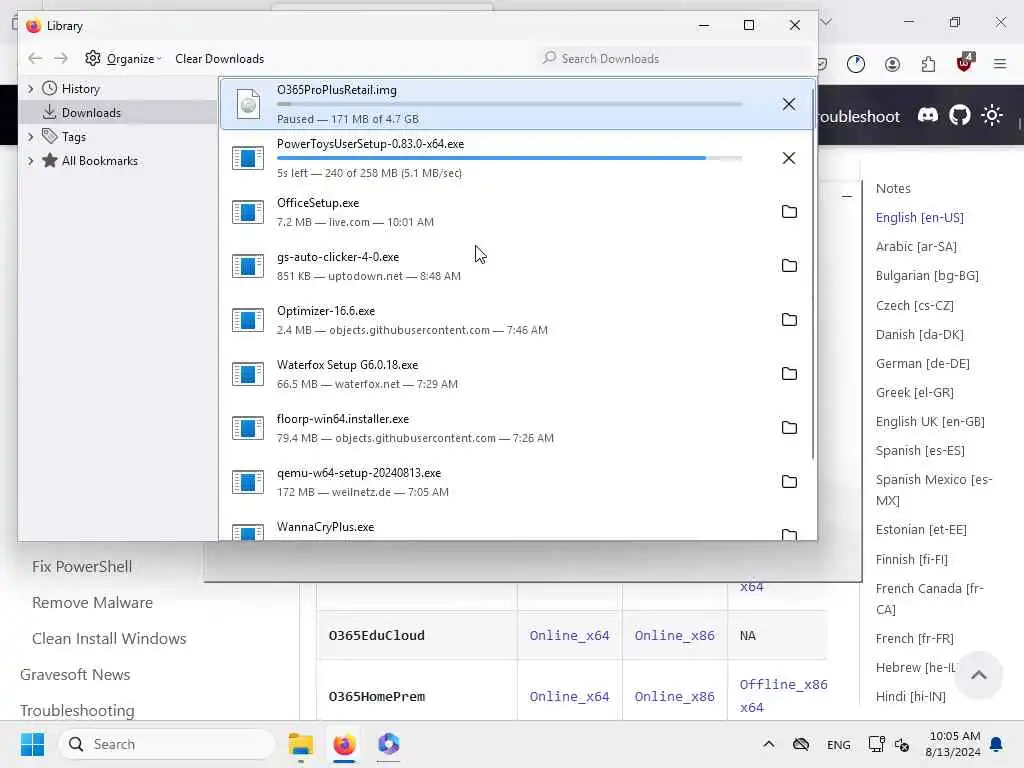
Task: Focus the Search Downloads field
Action: (673, 59)
